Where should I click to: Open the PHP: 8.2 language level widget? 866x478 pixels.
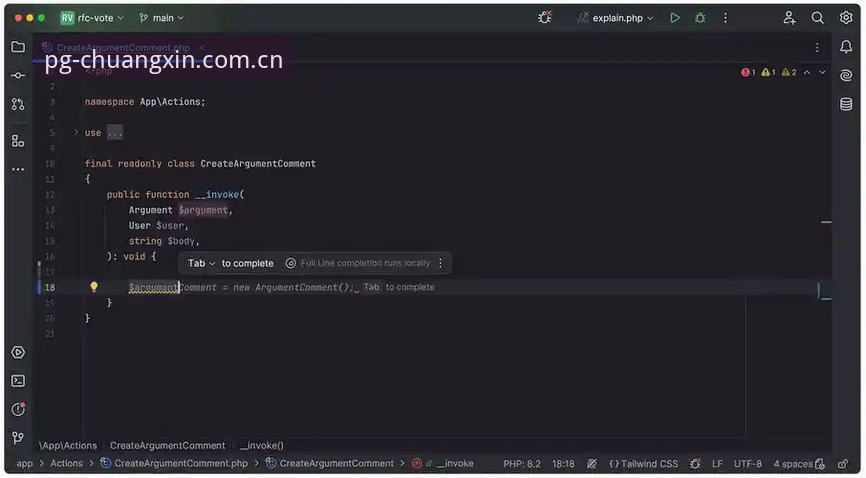point(521,464)
